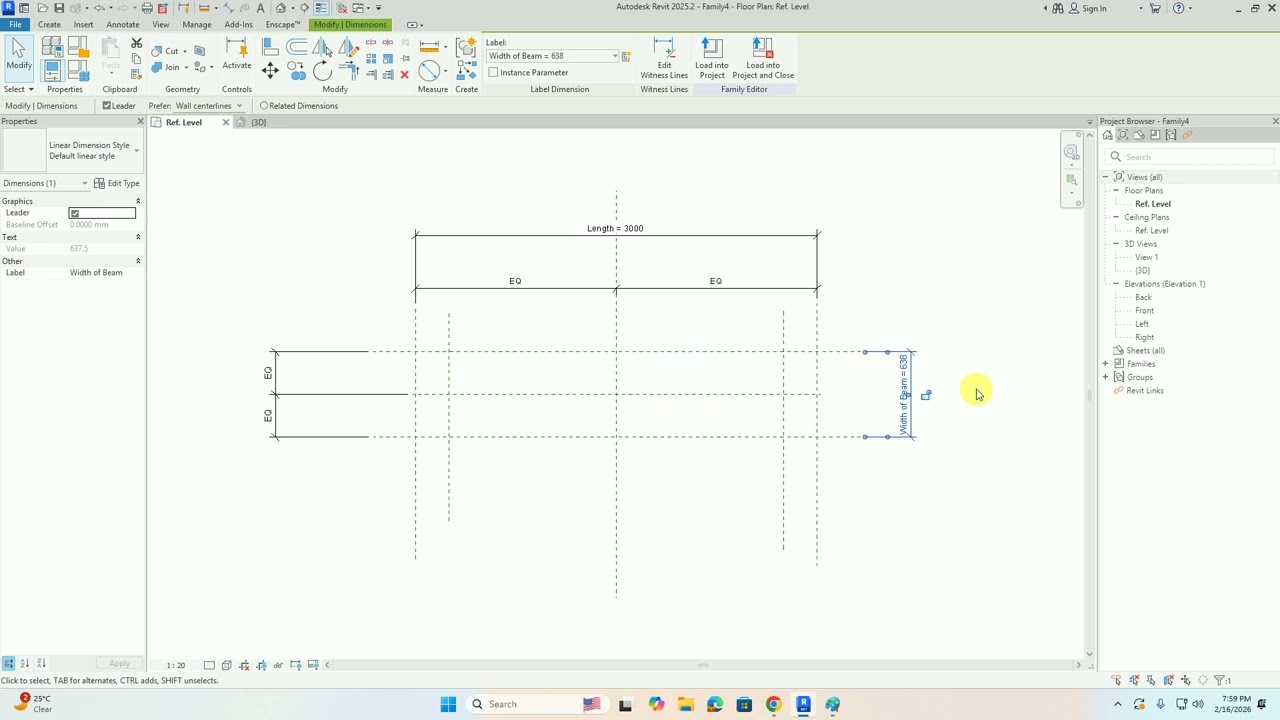The width and height of the screenshot is (1280, 720).
Task: Click the Help question mark icon
Action: click(x=1179, y=8)
